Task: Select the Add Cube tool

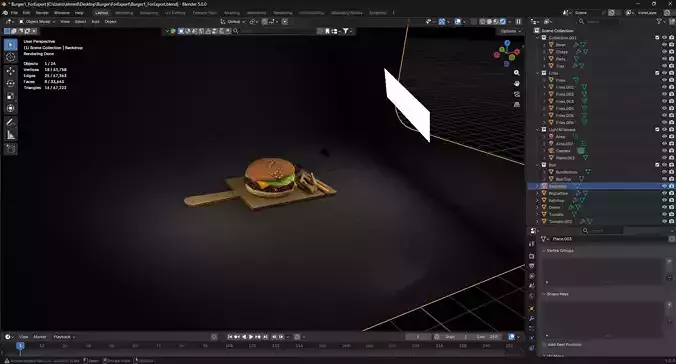Action: pos(11,149)
